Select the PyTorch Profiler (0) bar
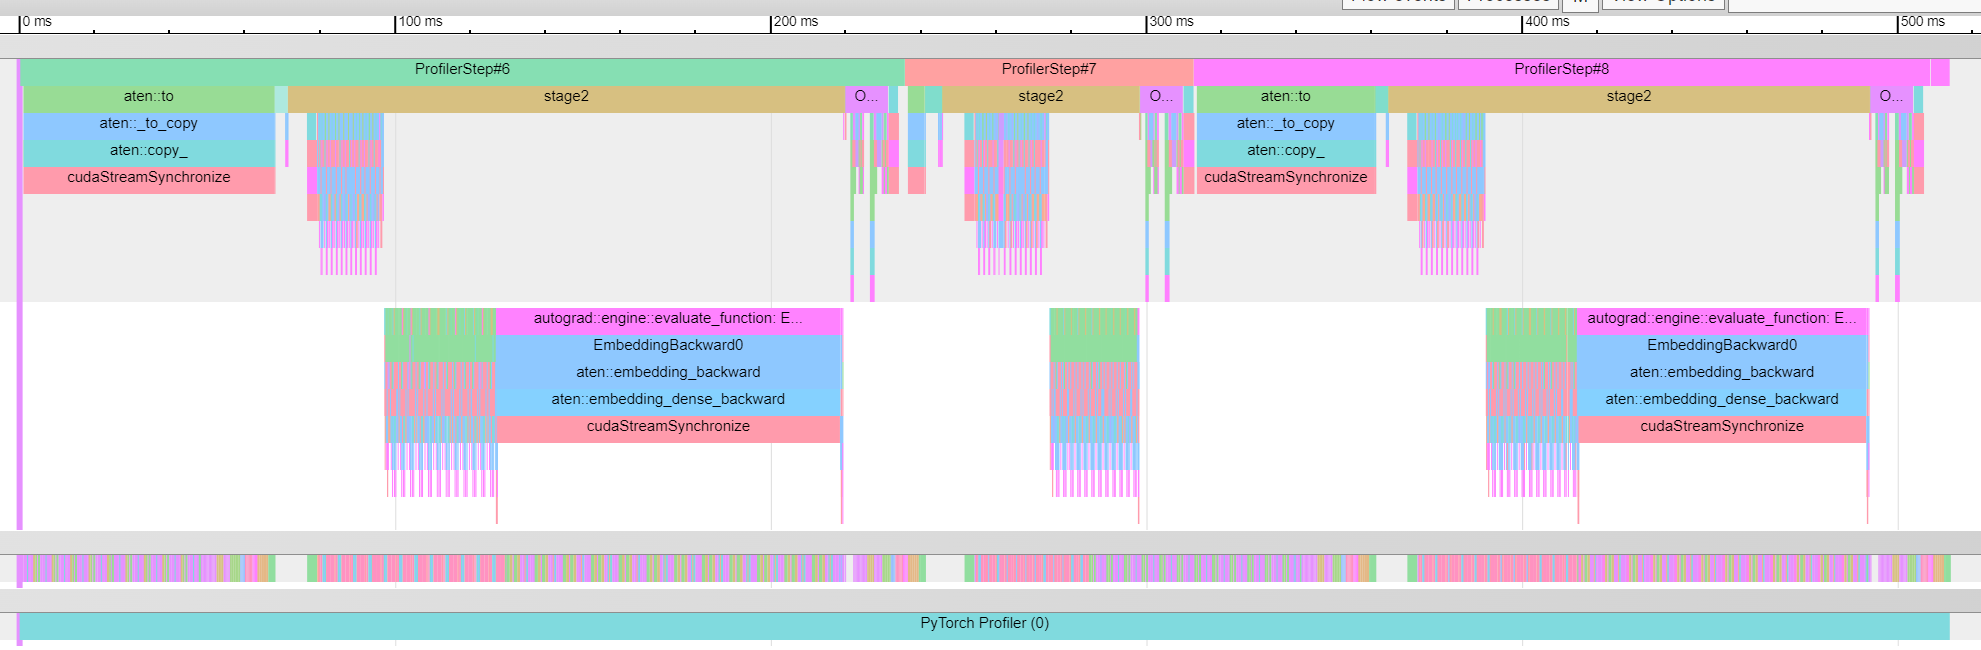1981x650 pixels. (984, 624)
